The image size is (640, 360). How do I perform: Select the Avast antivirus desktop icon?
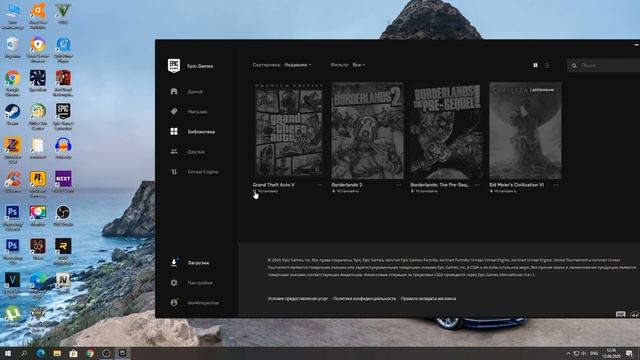[x=38, y=16]
